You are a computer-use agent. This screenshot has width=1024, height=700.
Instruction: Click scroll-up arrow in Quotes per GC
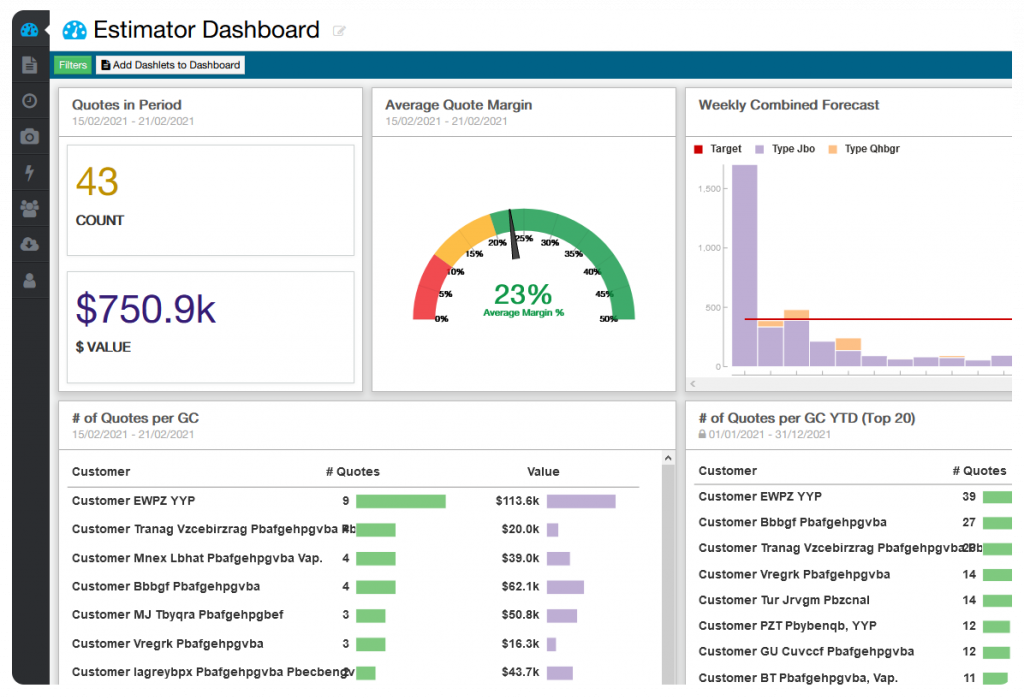pos(668,459)
